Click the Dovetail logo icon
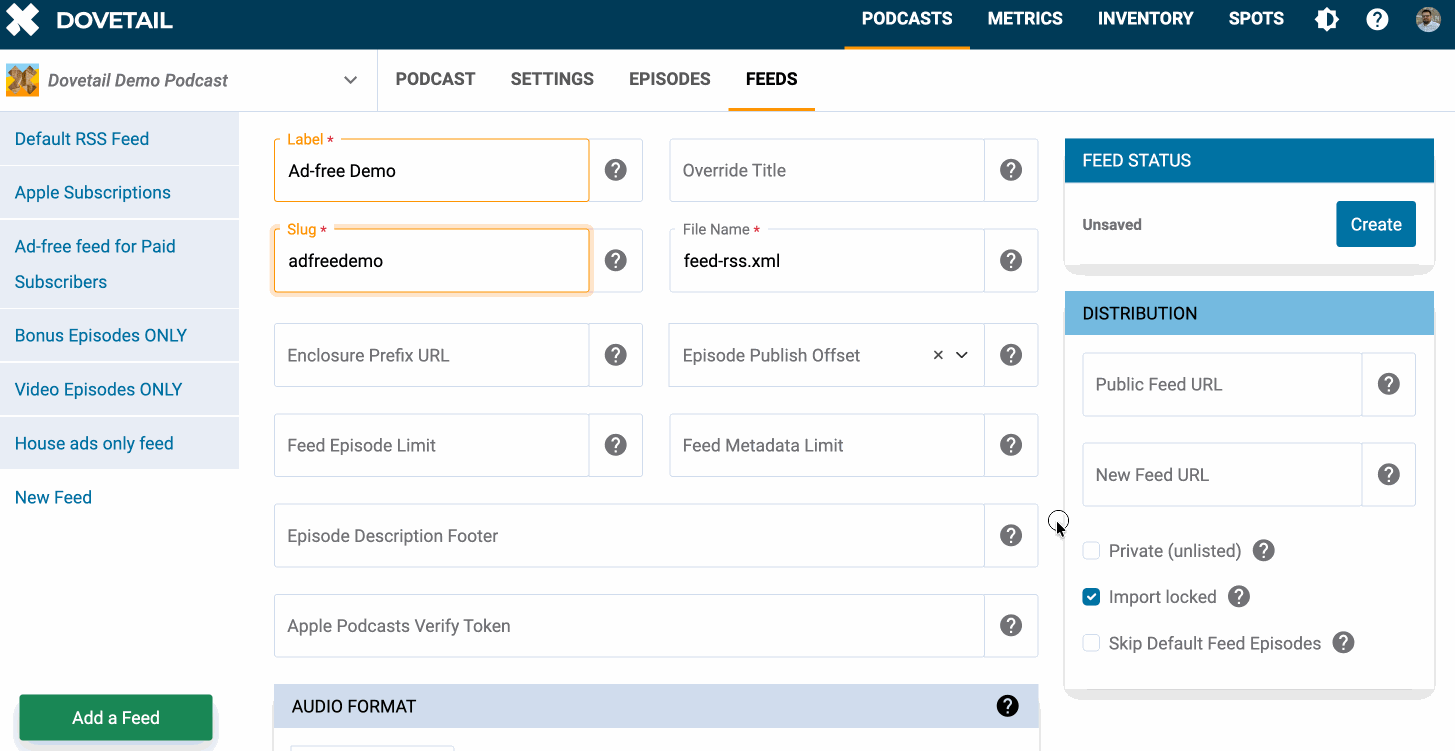 click(23, 20)
